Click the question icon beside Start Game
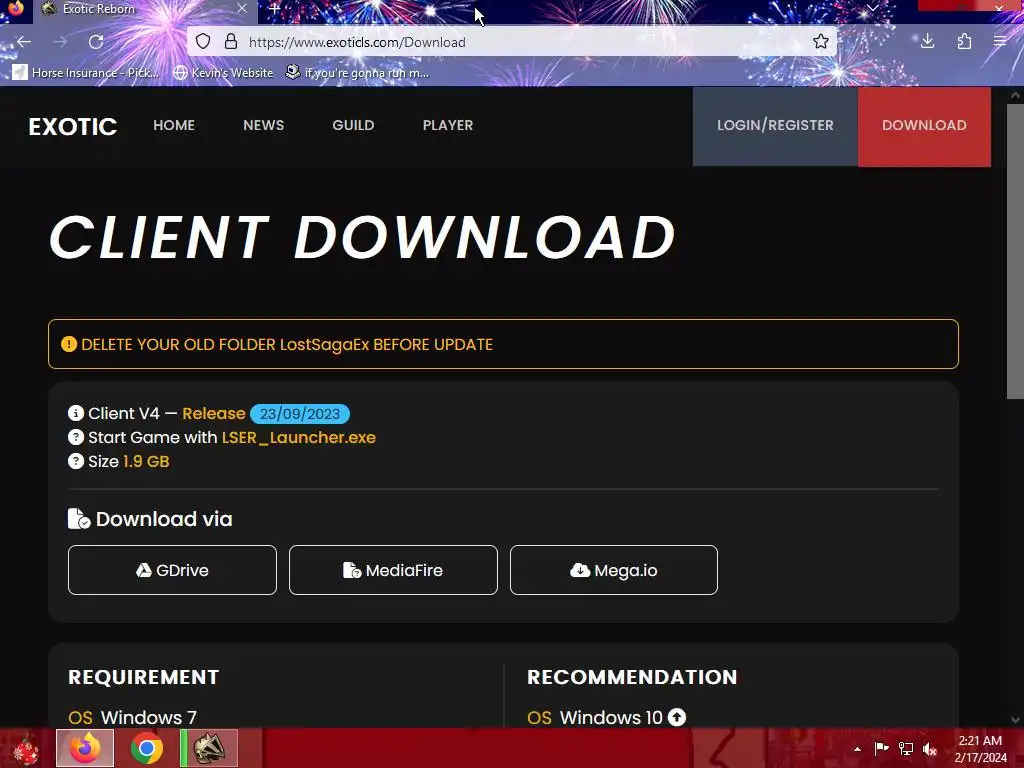 coord(76,438)
